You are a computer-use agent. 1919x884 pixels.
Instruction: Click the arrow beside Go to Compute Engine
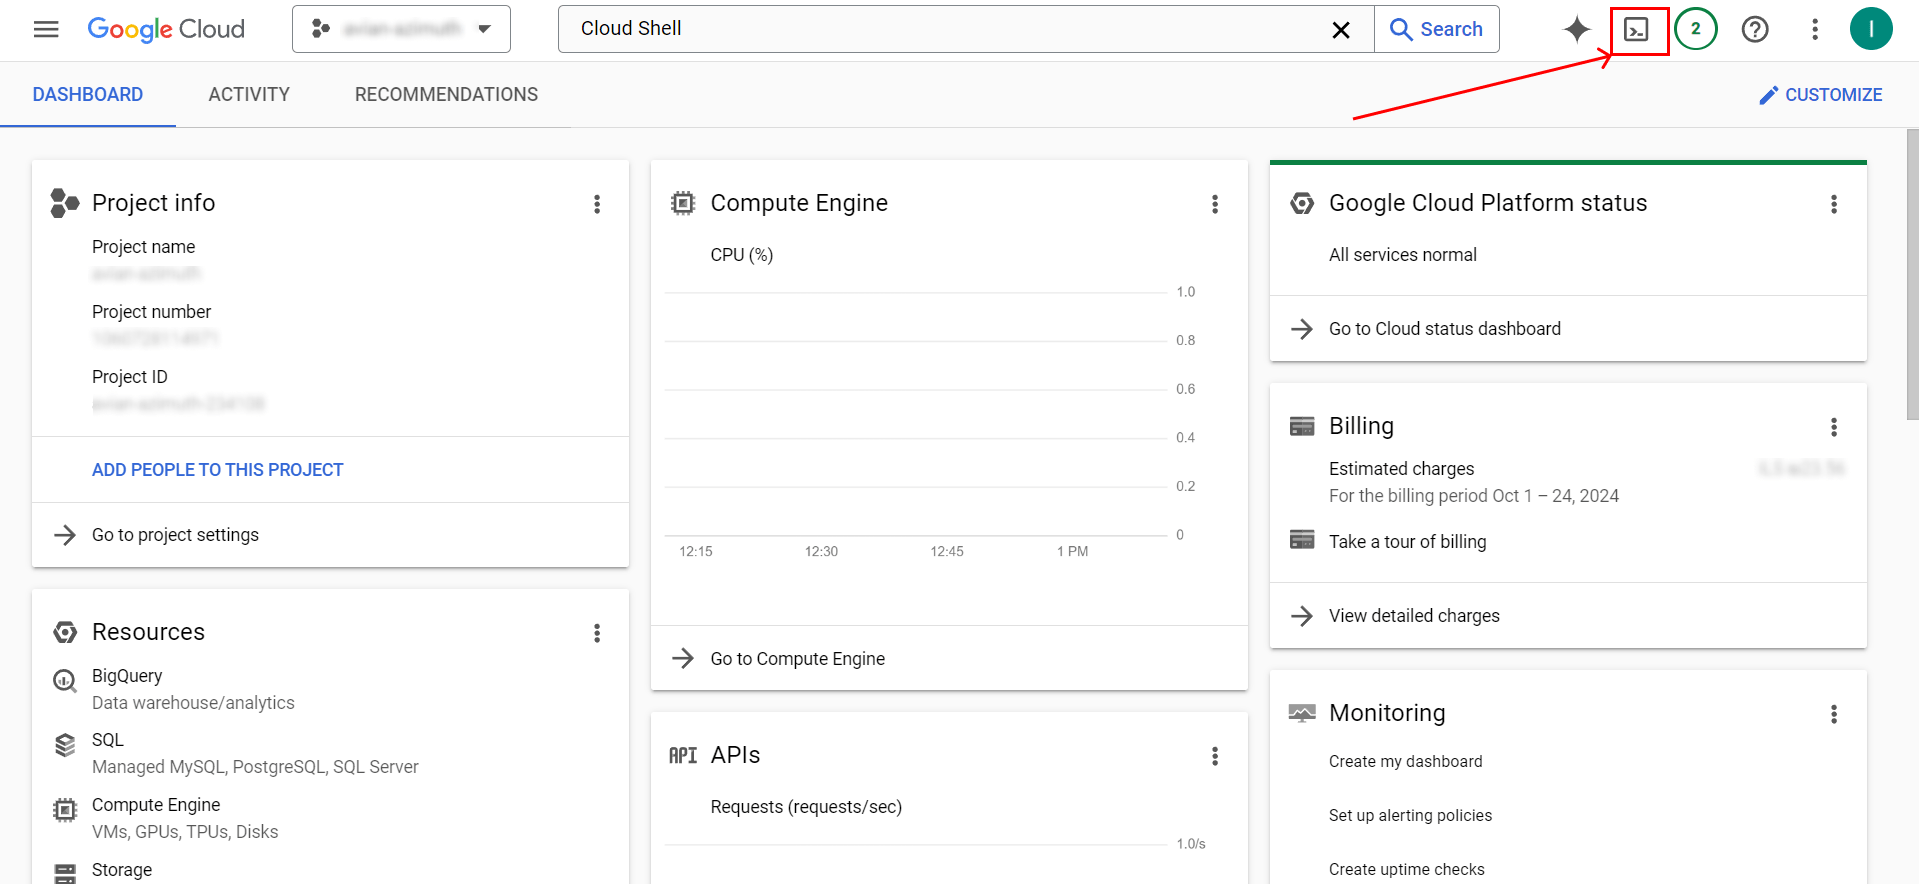point(683,658)
